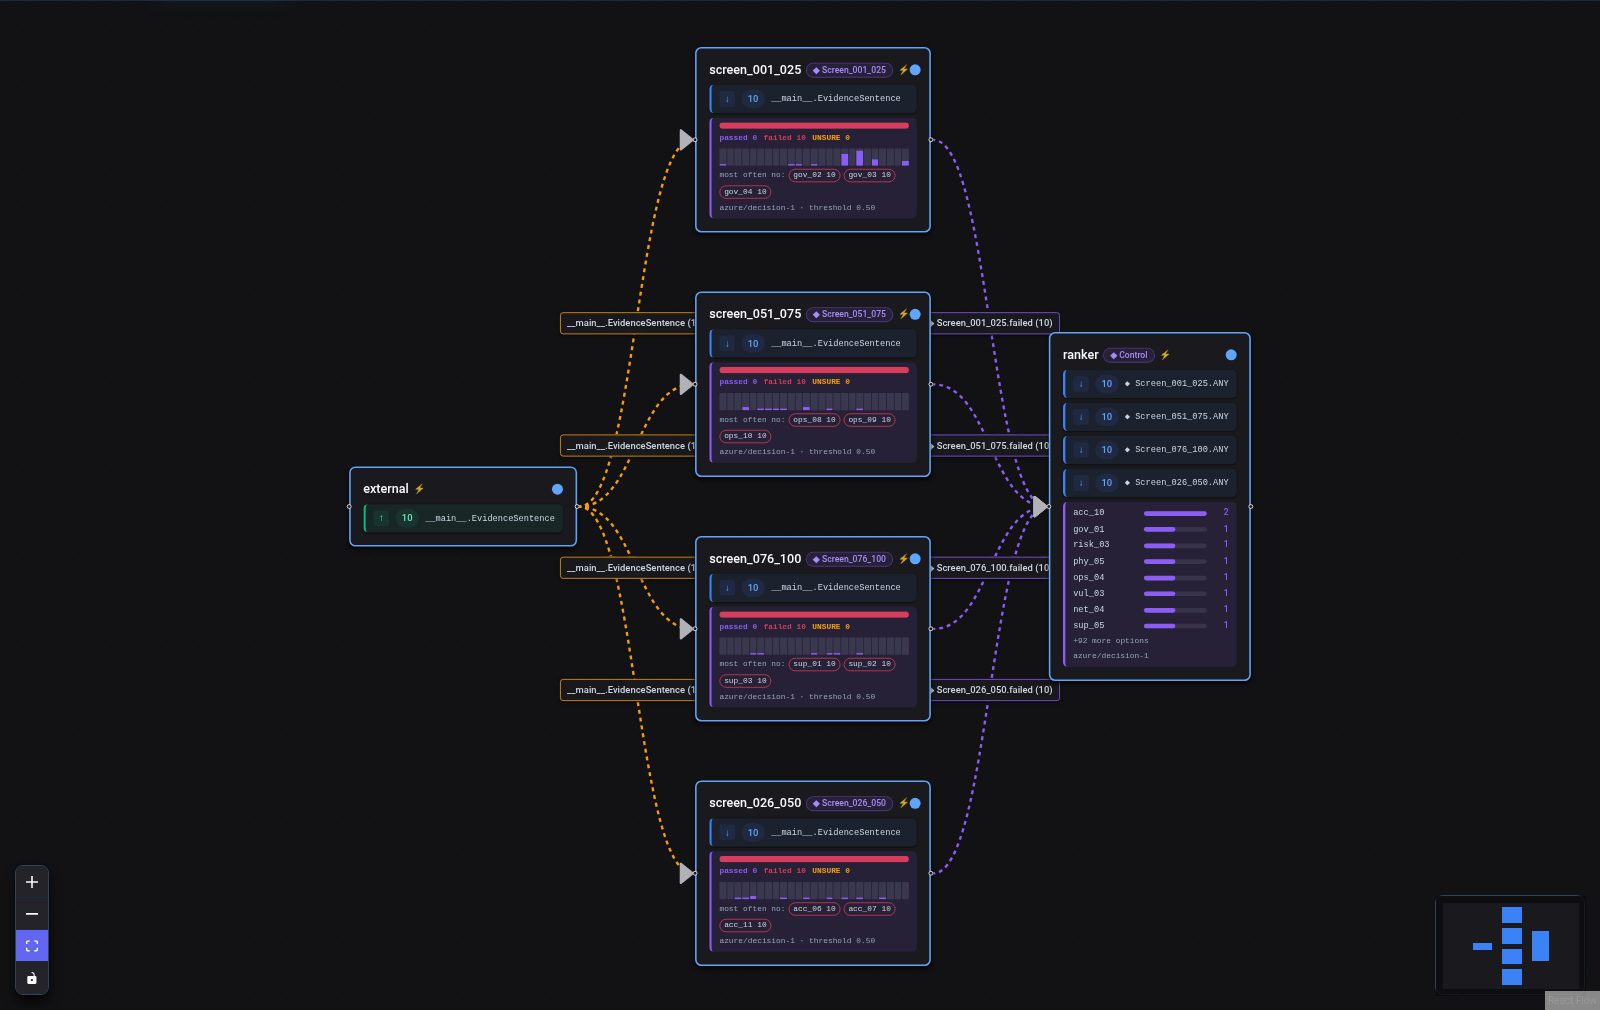Click the acc_06 10 tag in screen_026_050
1600x1010 pixels.
tap(814, 909)
